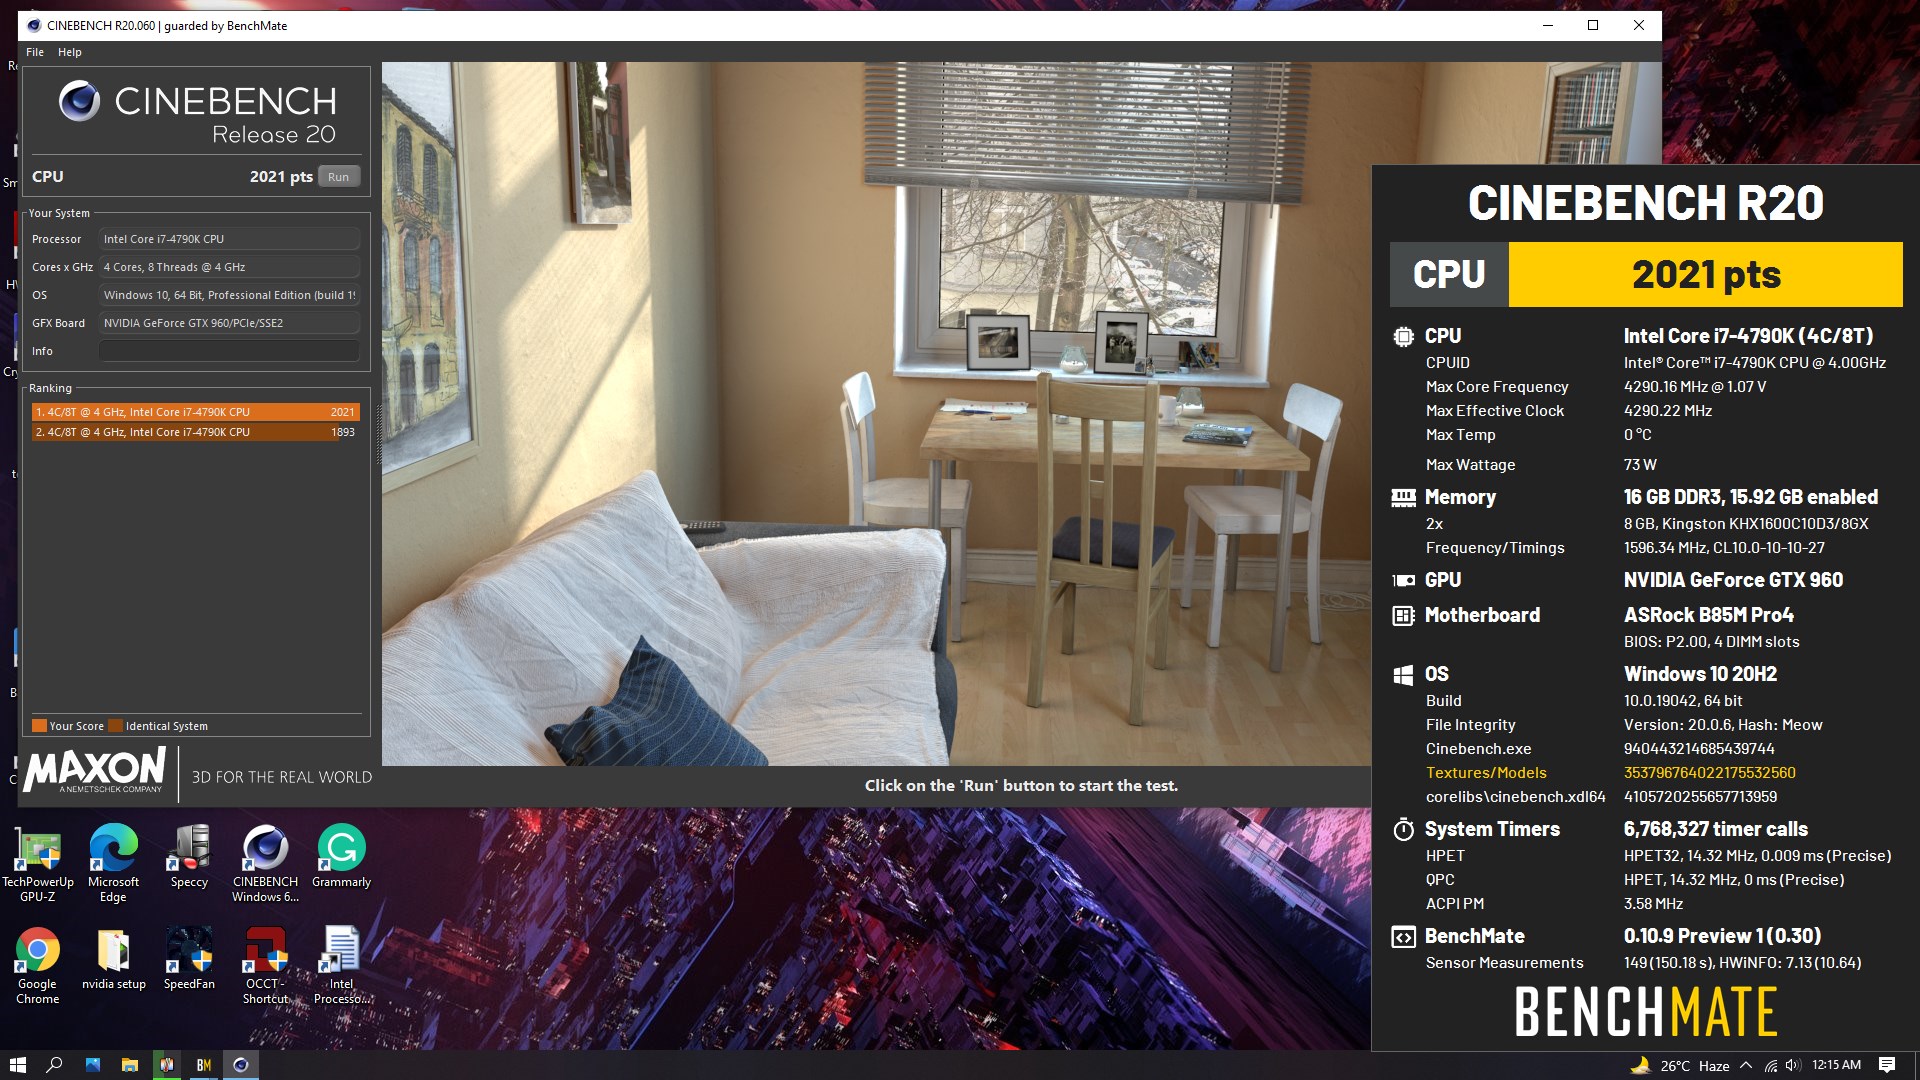This screenshot has width=1920, height=1080.
Task: Select the Processor field value
Action: coord(229,239)
